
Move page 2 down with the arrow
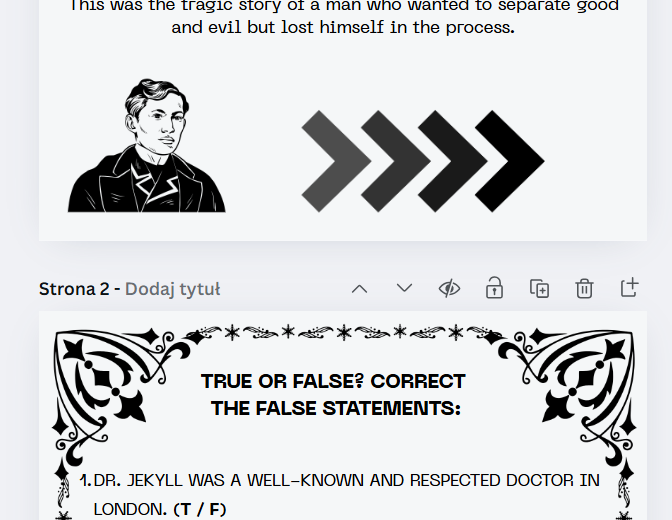[404, 288]
